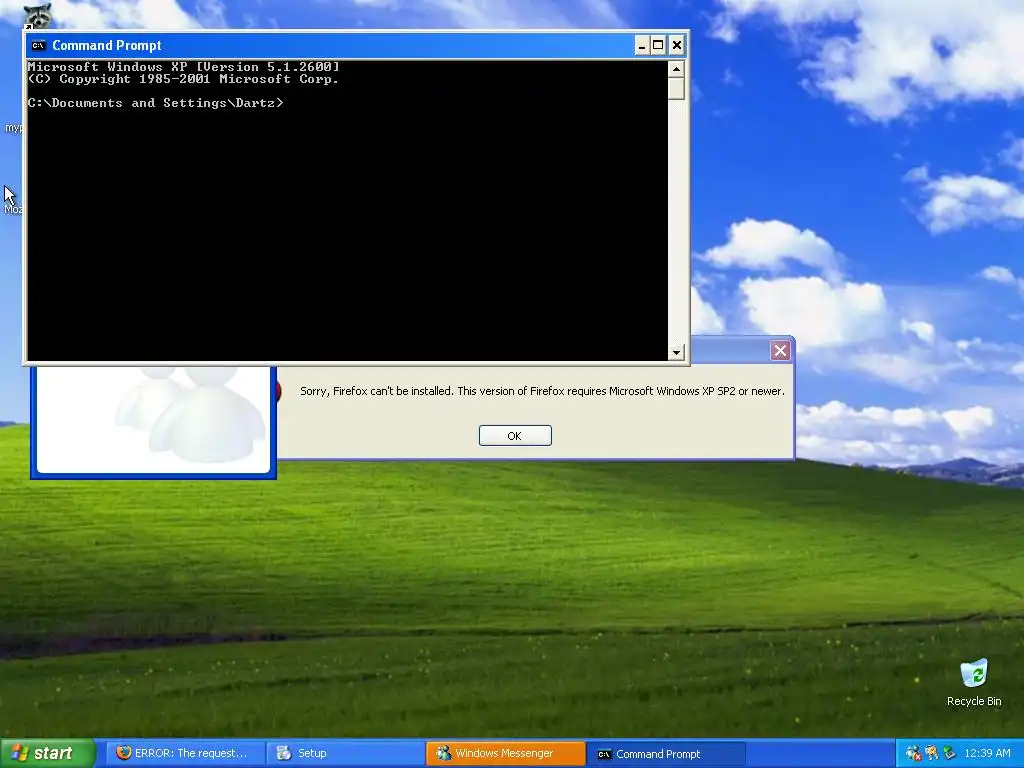The width and height of the screenshot is (1024, 768).
Task: Click the "Sorry, Firefox can't be installed" message text
Action: [x=542, y=391]
